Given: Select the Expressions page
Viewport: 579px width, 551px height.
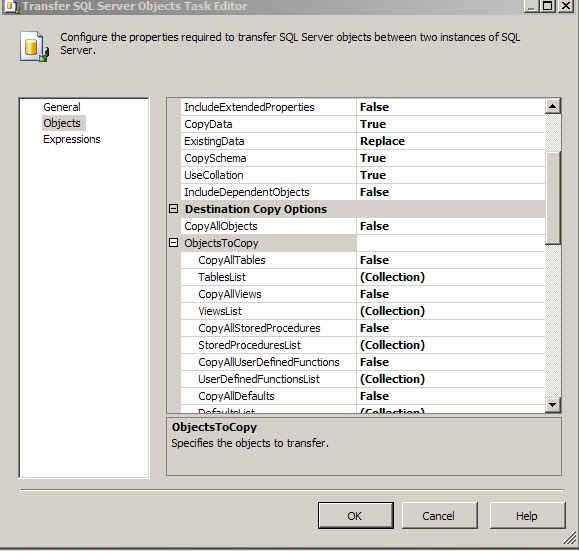Looking at the screenshot, I should coord(72,139).
